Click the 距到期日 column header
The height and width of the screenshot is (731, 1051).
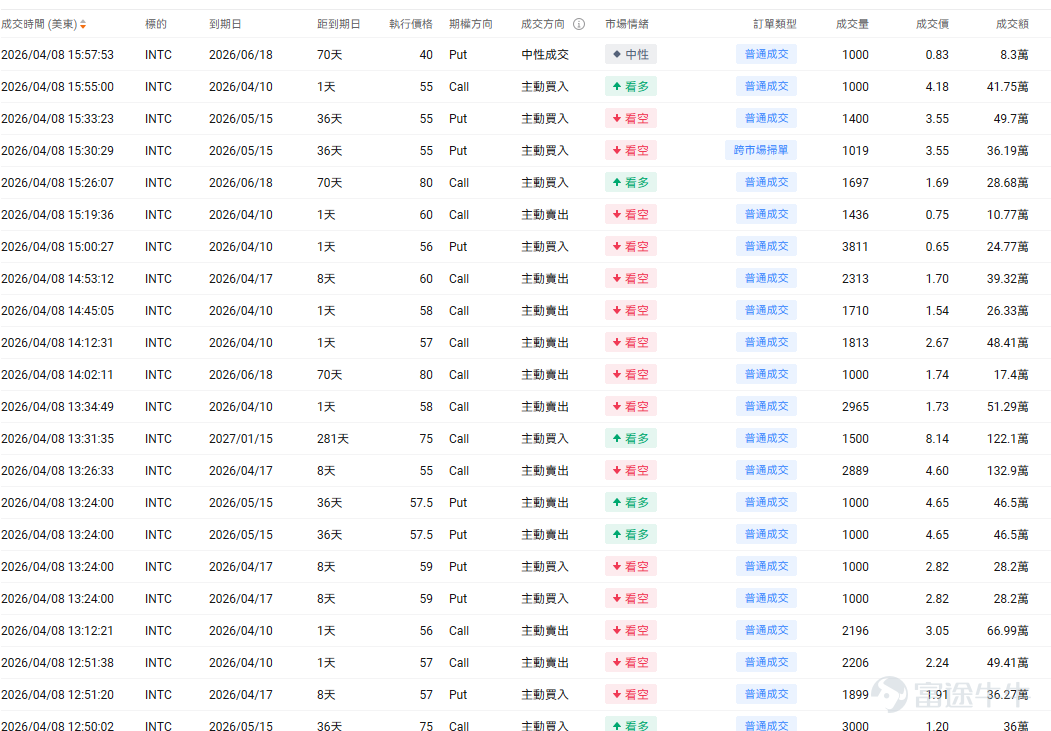[338, 24]
